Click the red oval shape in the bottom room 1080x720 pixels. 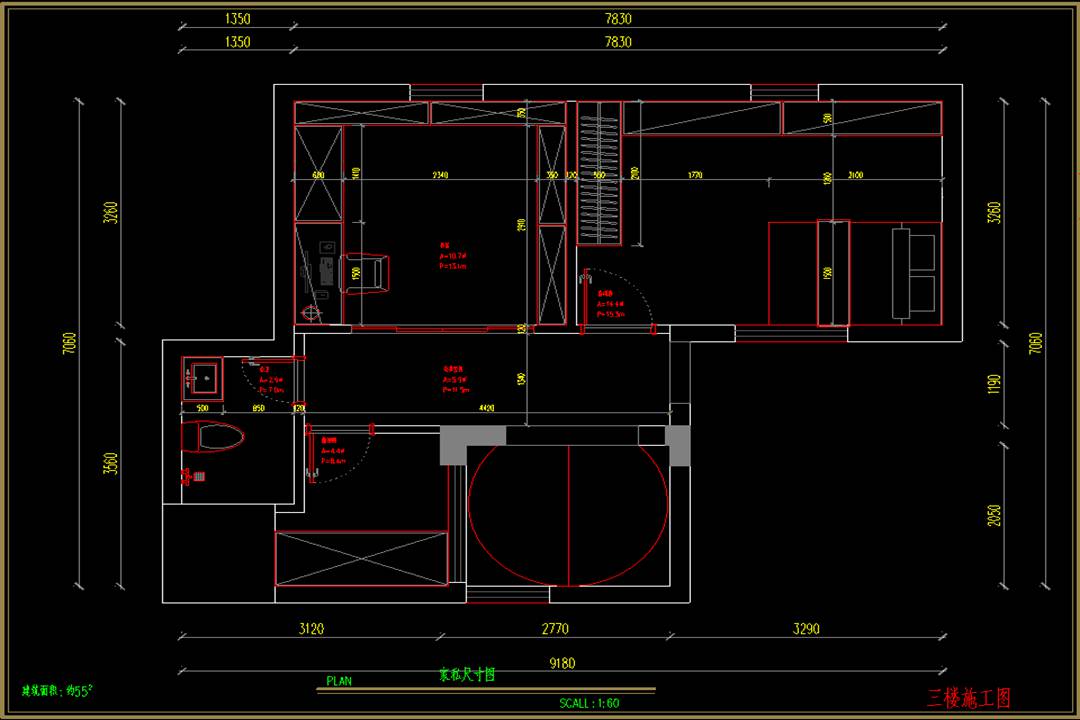(568, 514)
